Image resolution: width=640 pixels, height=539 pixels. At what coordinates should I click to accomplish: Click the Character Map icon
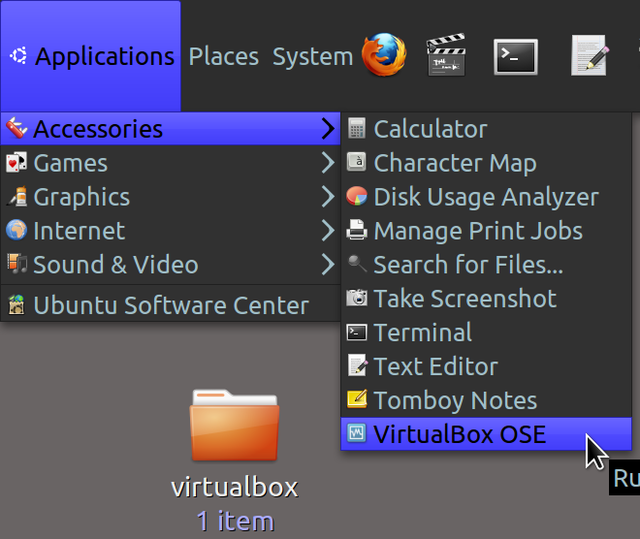357,162
